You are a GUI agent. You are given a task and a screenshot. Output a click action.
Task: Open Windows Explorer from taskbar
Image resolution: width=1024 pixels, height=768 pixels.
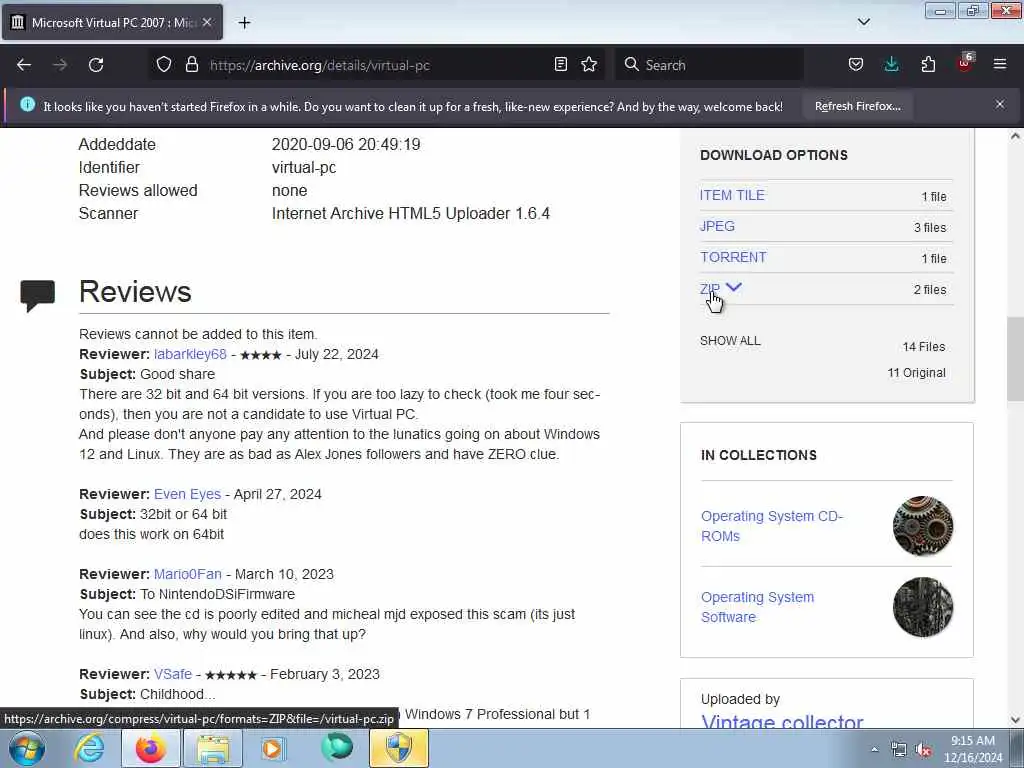213,748
